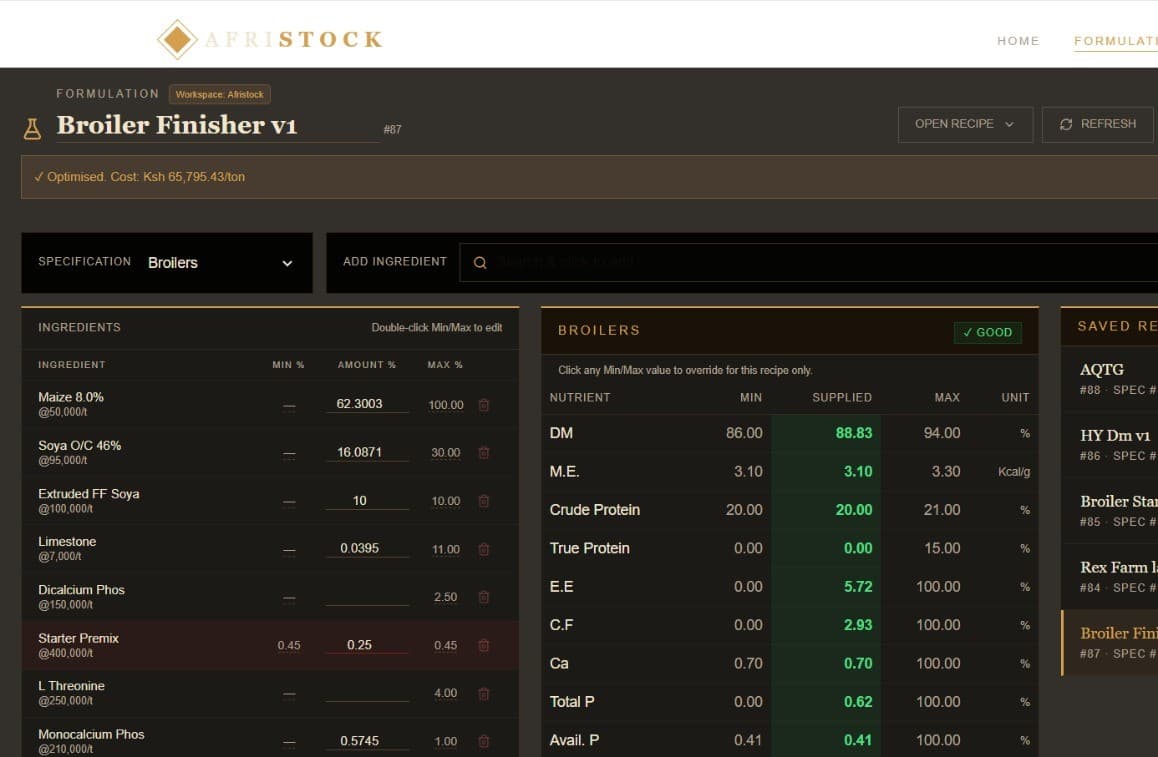Delete Starter Premix ingredient row
The height and width of the screenshot is (757, 1158).
coord(484,645)
